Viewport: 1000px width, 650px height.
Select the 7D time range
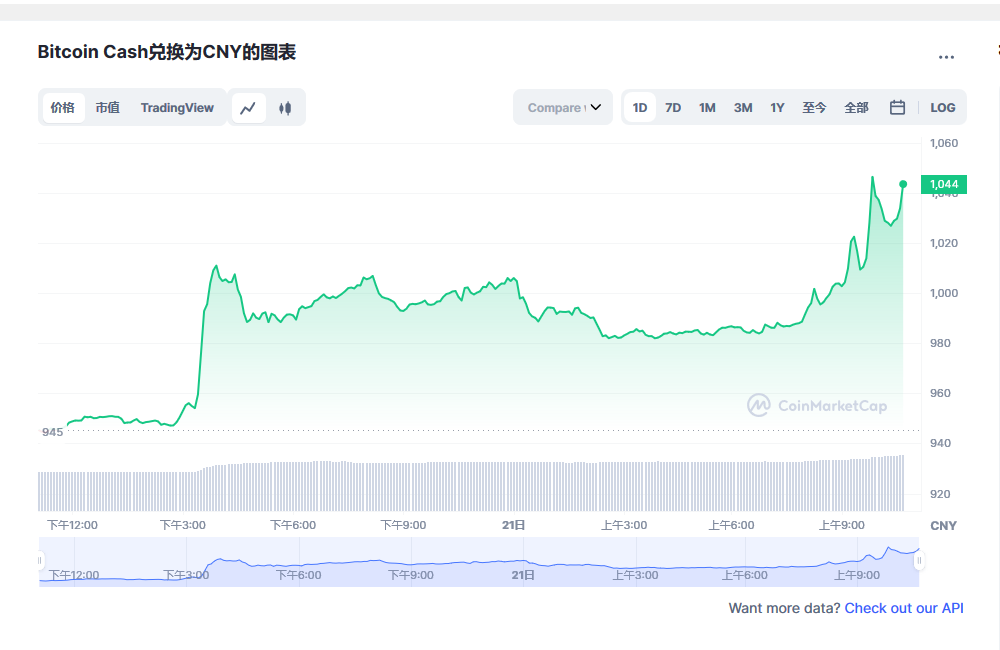click(x=673, y=108)
